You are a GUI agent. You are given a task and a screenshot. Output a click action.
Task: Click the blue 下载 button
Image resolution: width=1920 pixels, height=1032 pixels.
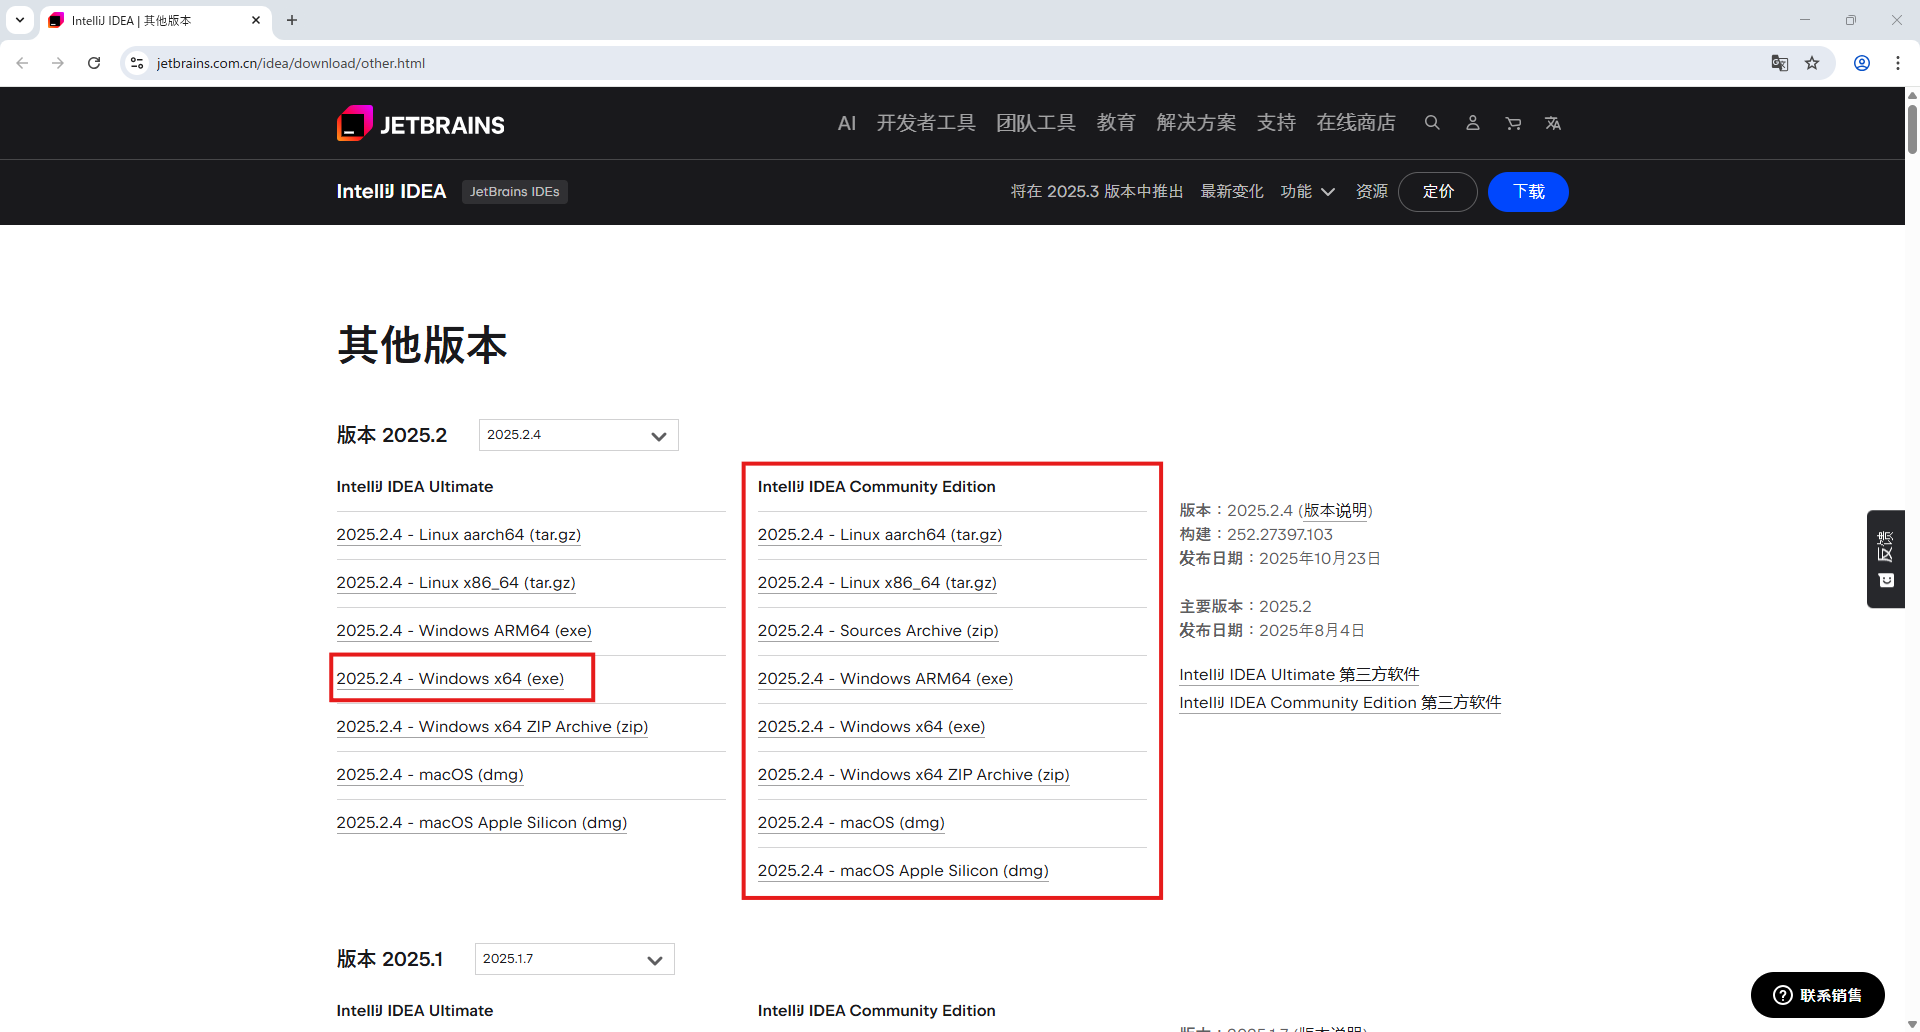pos(1528,191)
